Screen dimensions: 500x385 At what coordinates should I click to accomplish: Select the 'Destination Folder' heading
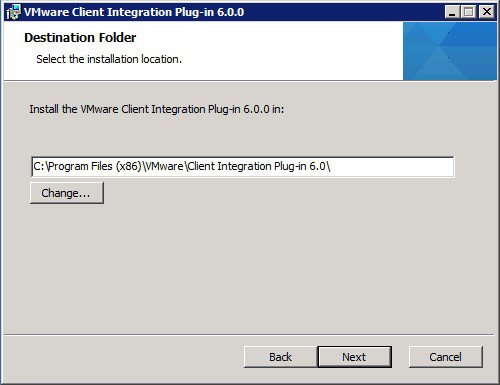[80, 38]
